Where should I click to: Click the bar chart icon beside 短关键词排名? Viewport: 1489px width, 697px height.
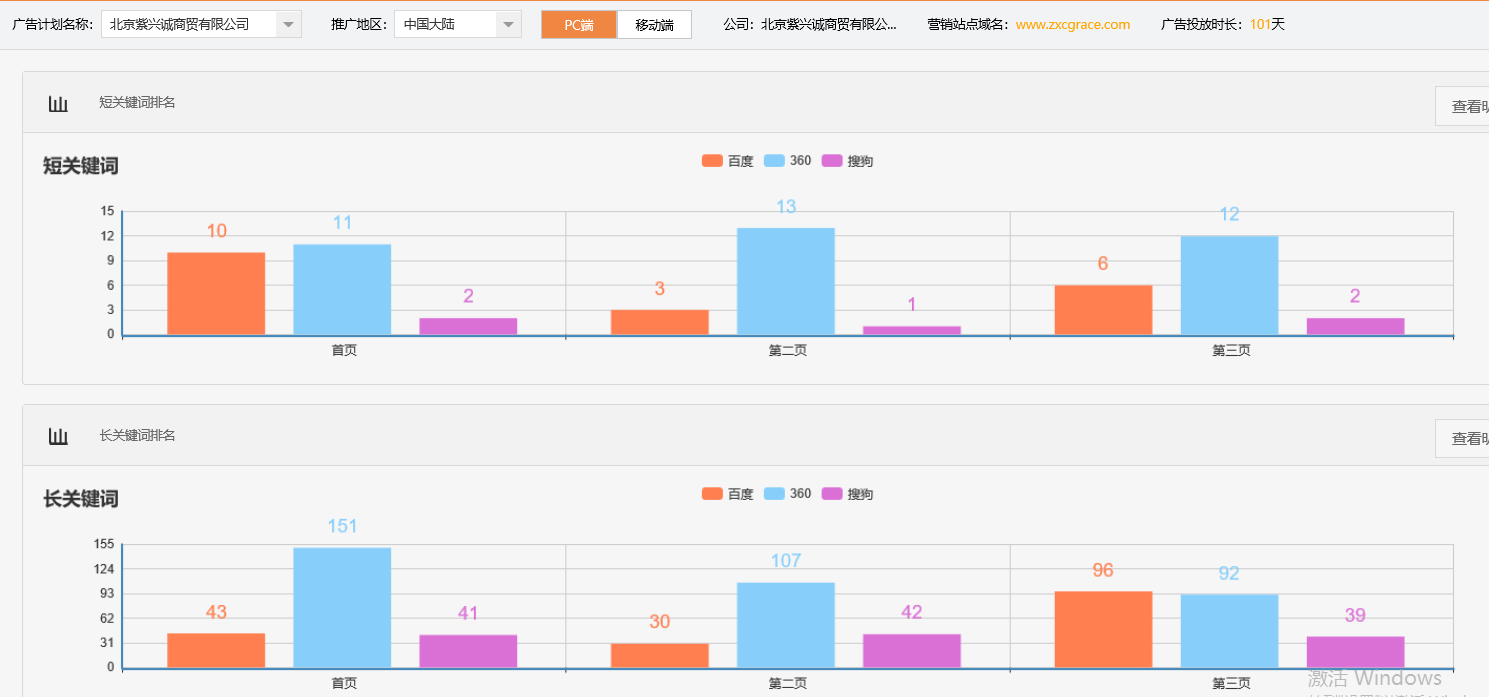point(57,101)
